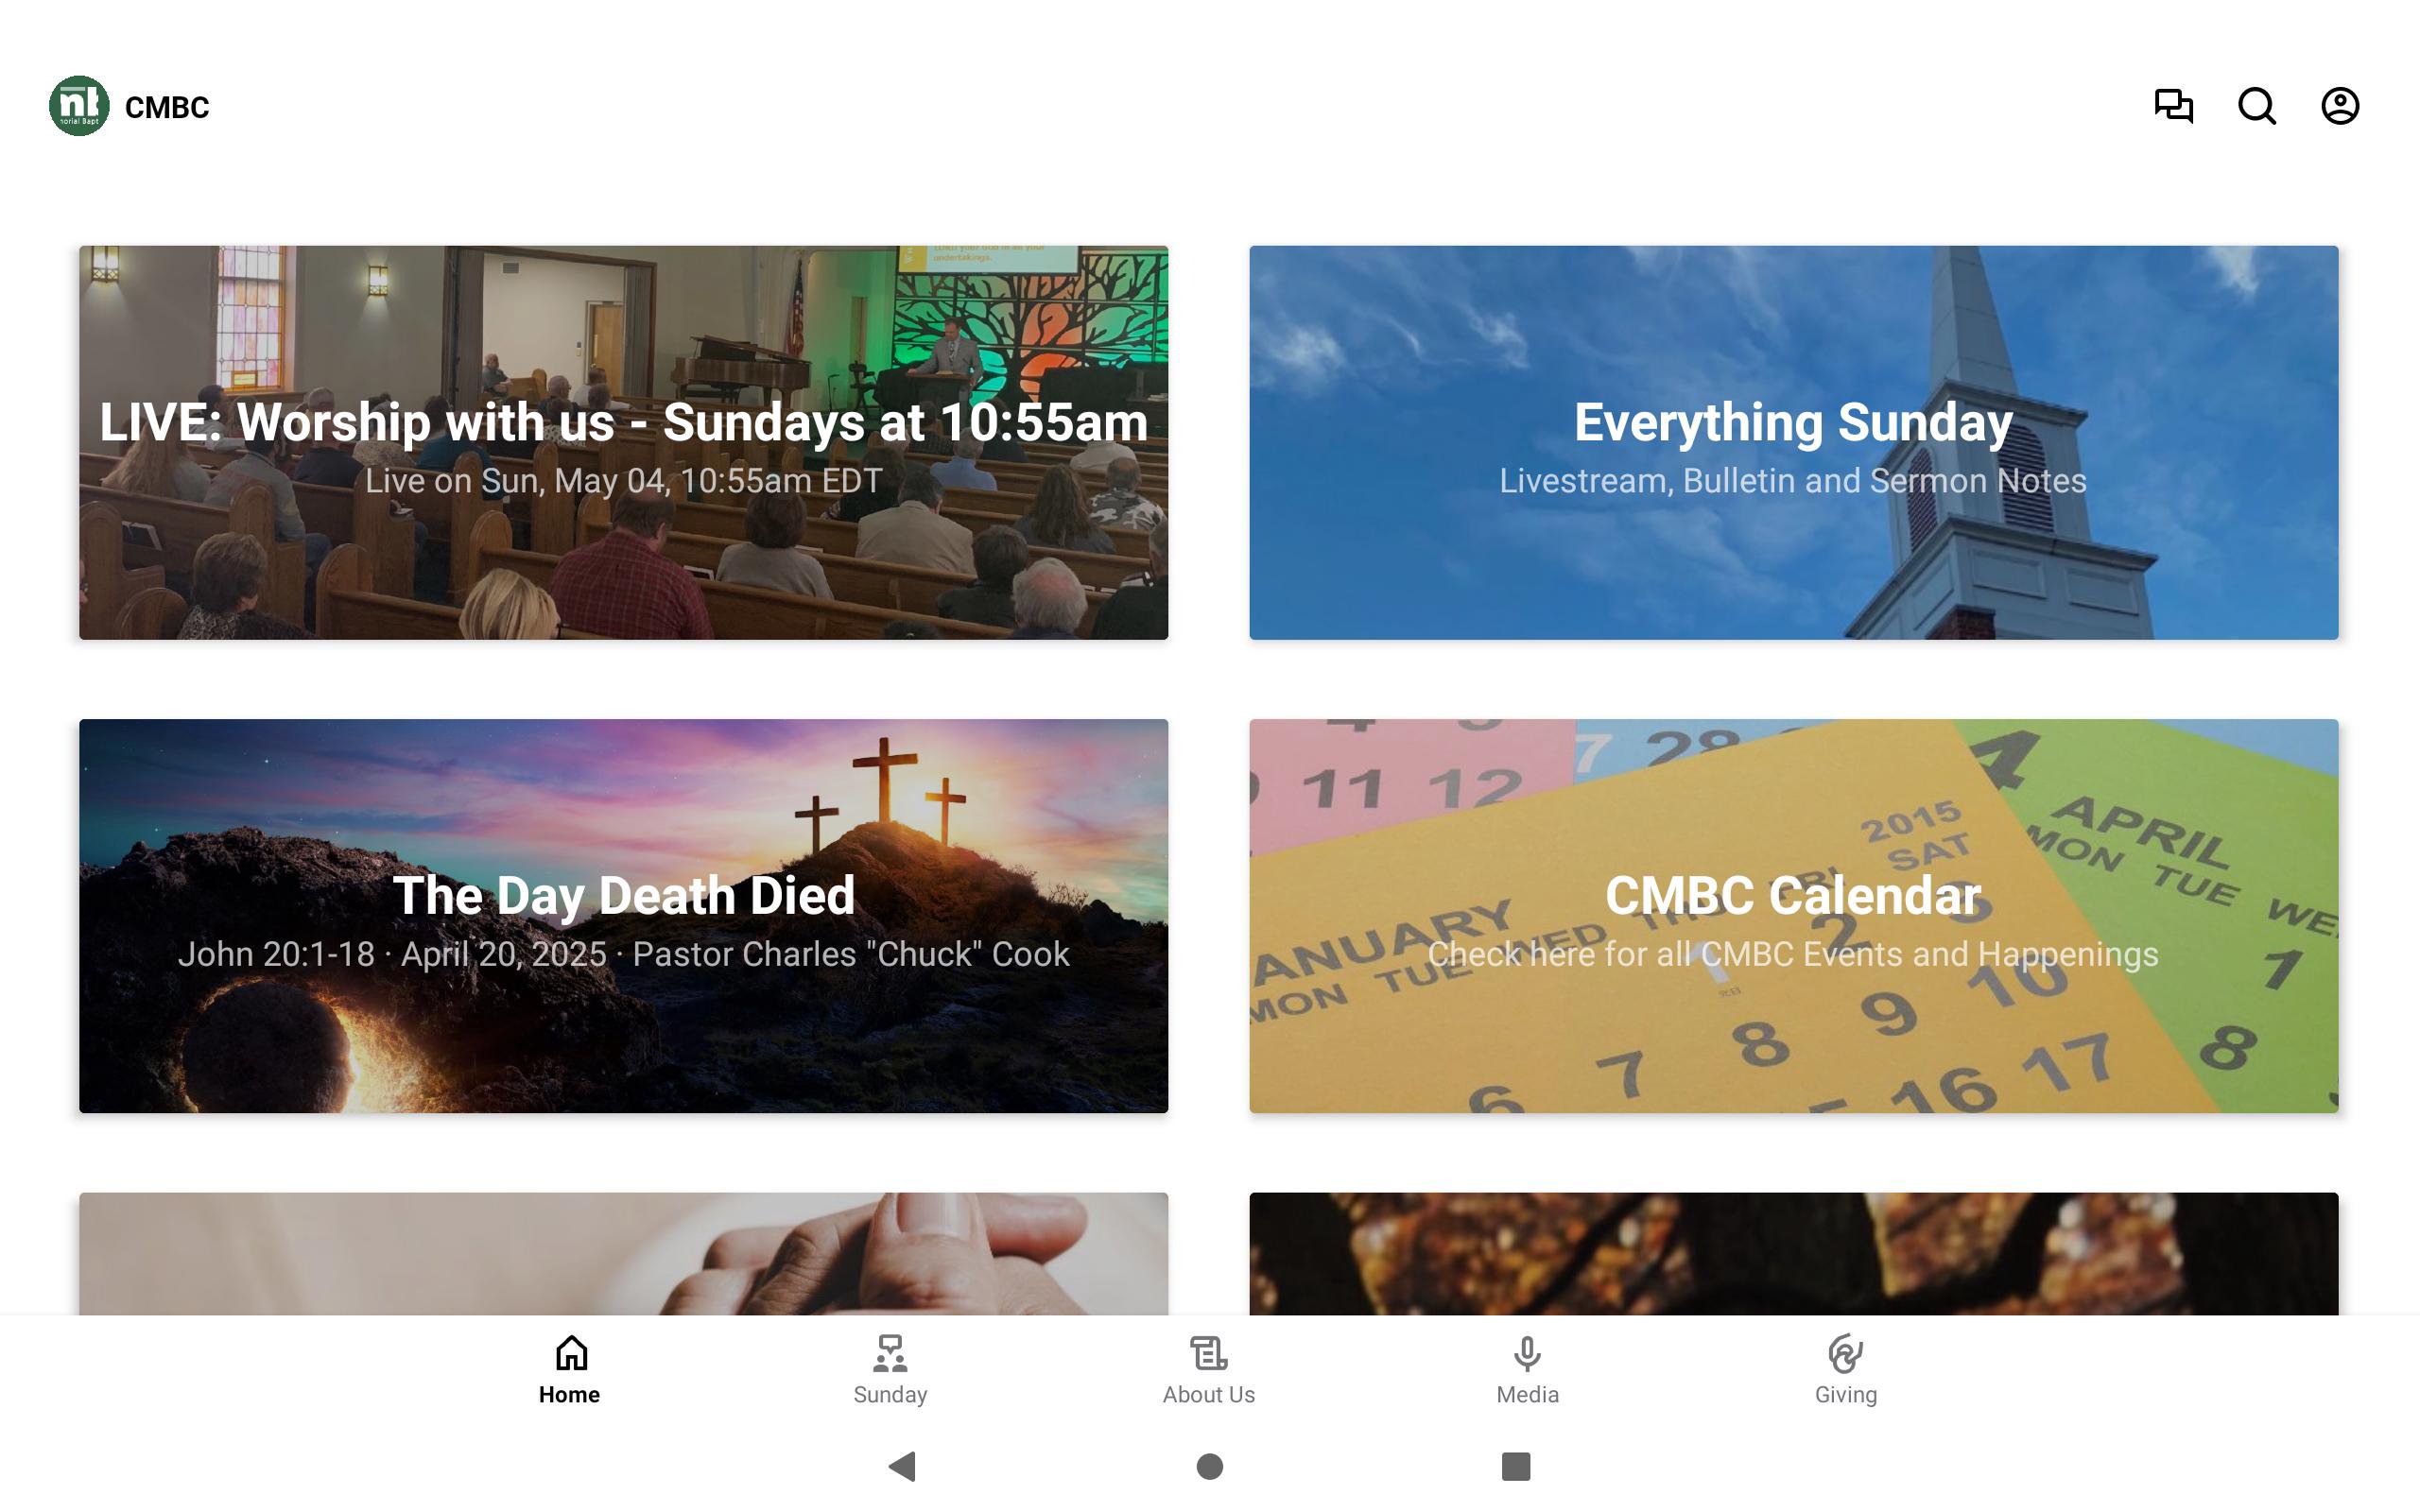Open the LIVE Worship with us card
The height and width of the screenshot is (1512, 2420).
[624, 442]
